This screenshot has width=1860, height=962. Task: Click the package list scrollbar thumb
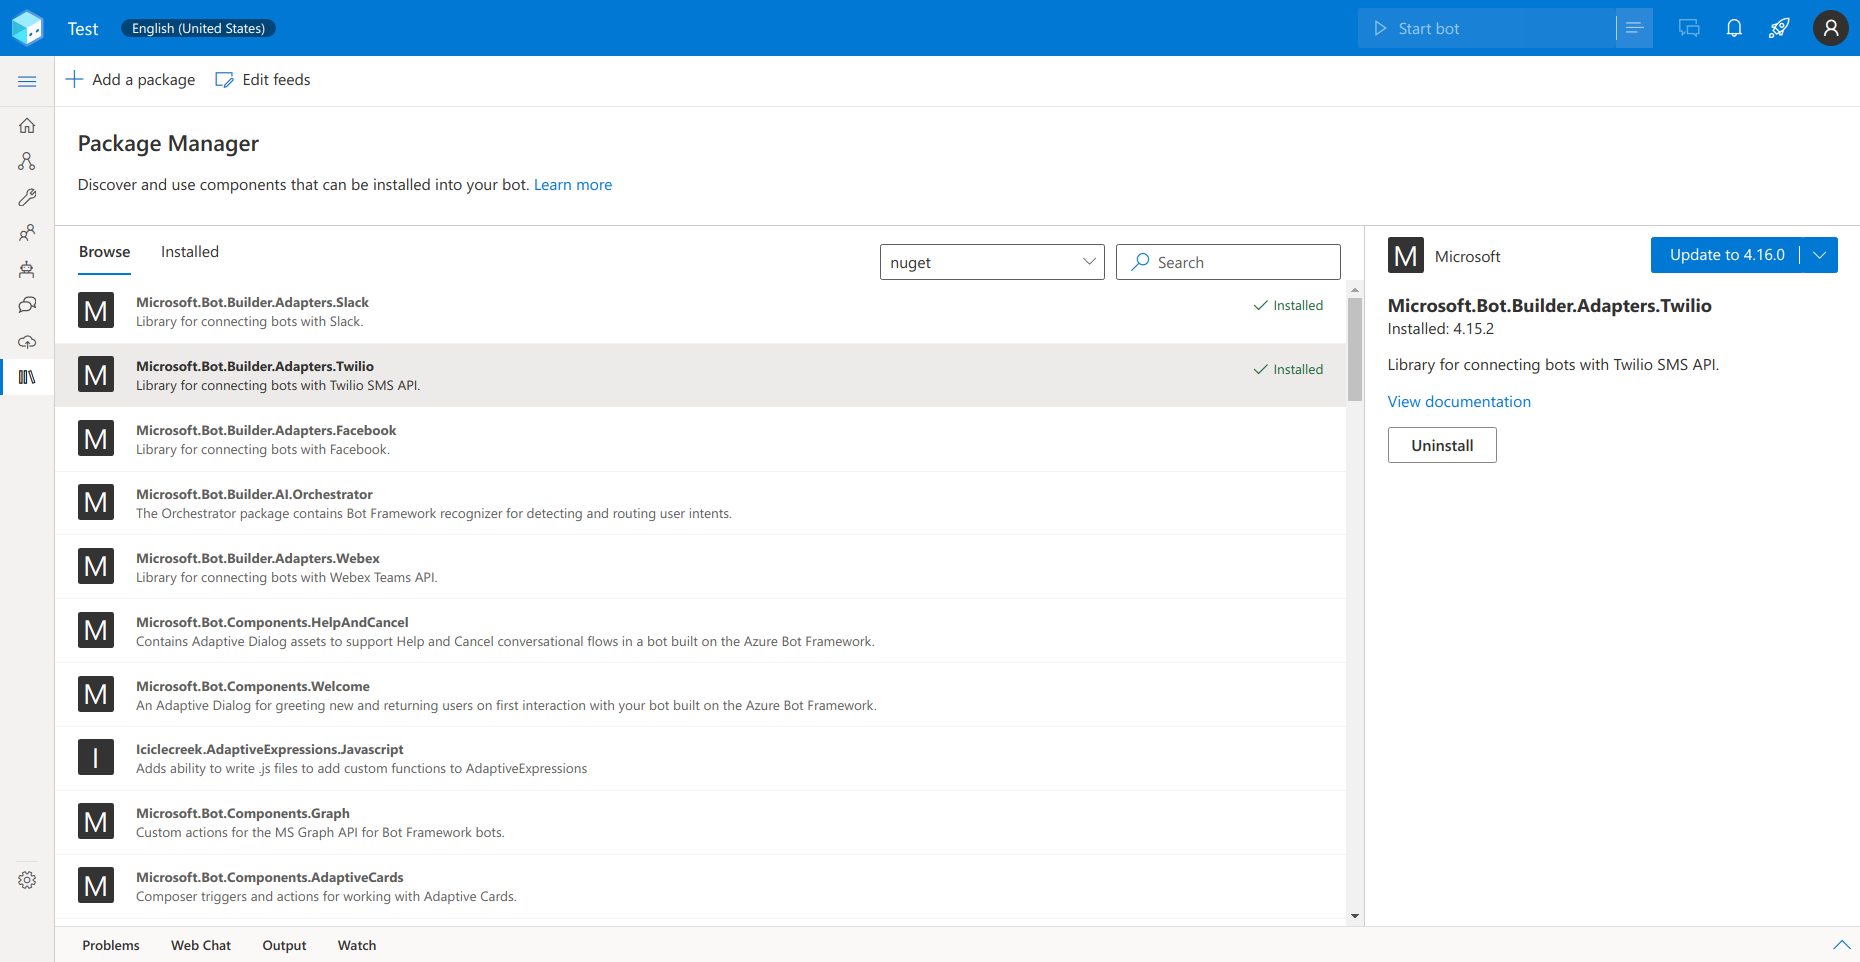pos(1355,349)
